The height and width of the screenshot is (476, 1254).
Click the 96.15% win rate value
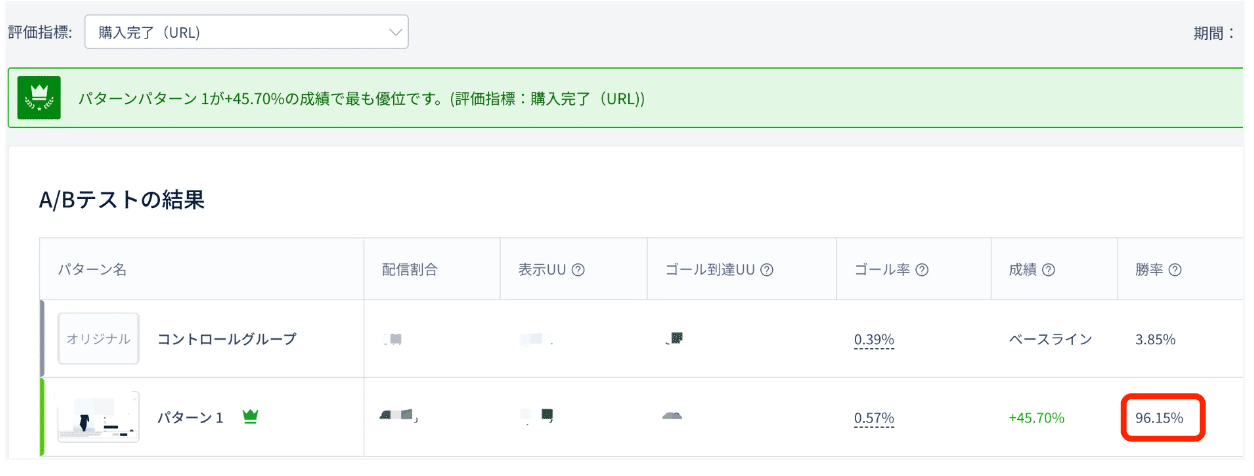click(x=1159, y=417)
